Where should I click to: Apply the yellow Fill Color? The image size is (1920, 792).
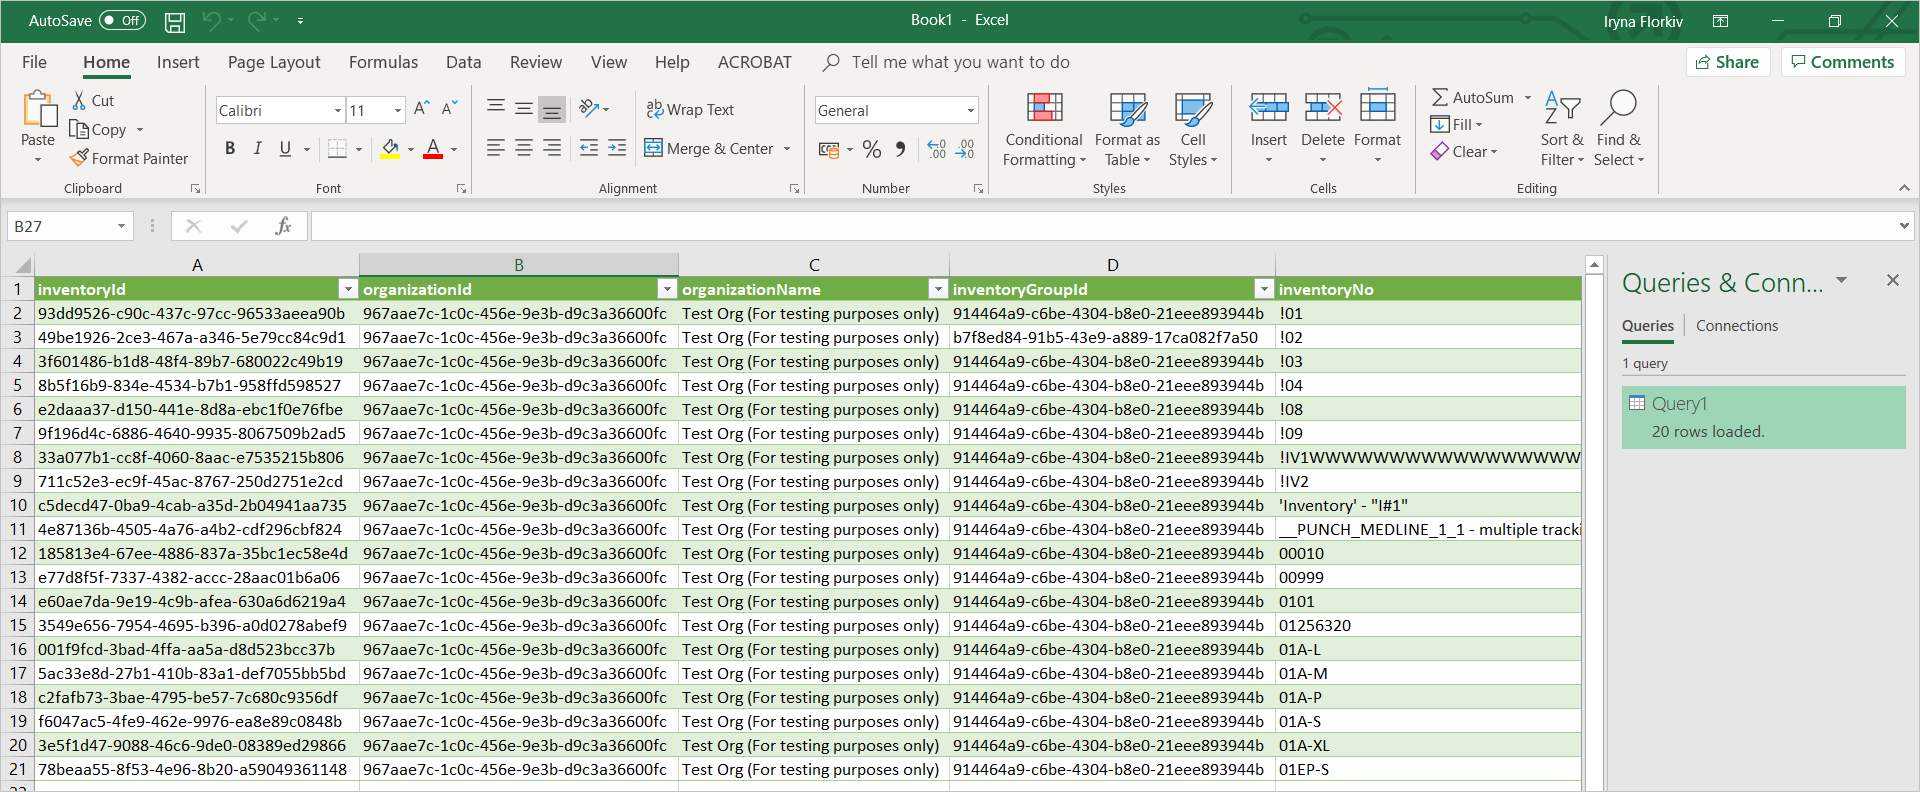click(390, 149)
